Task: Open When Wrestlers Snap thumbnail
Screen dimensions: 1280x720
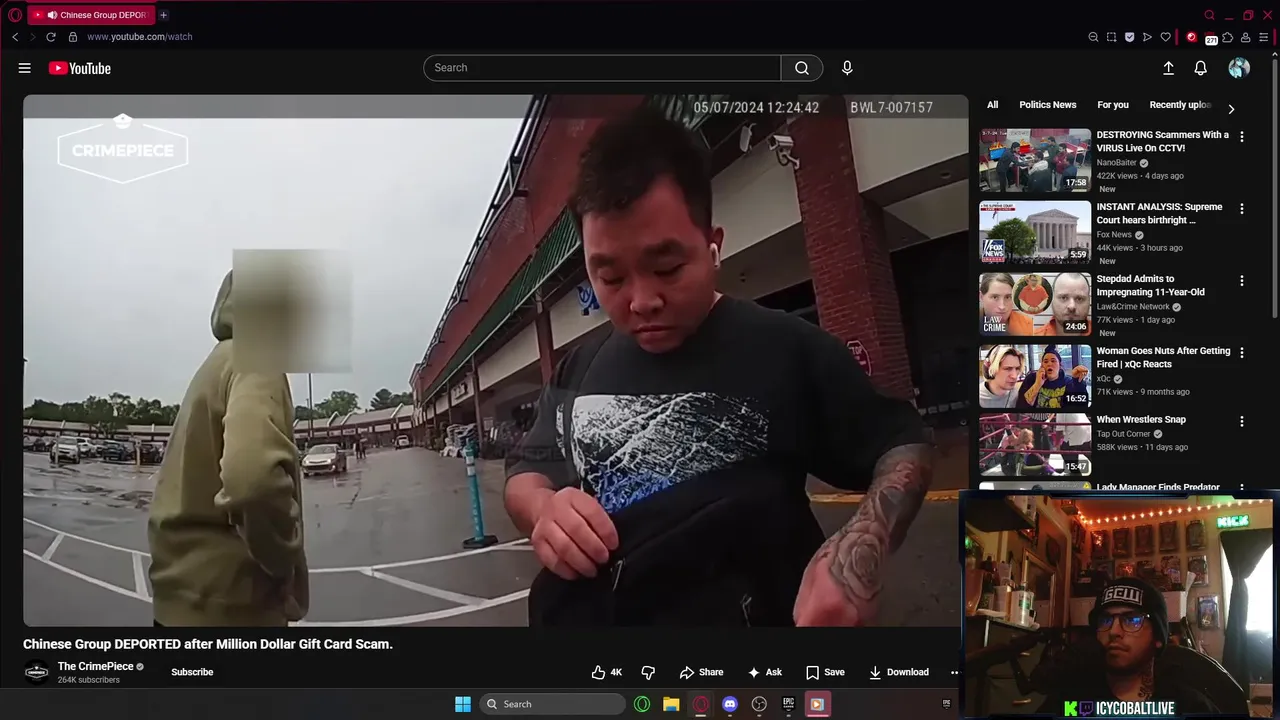Action: [1035, 444]
